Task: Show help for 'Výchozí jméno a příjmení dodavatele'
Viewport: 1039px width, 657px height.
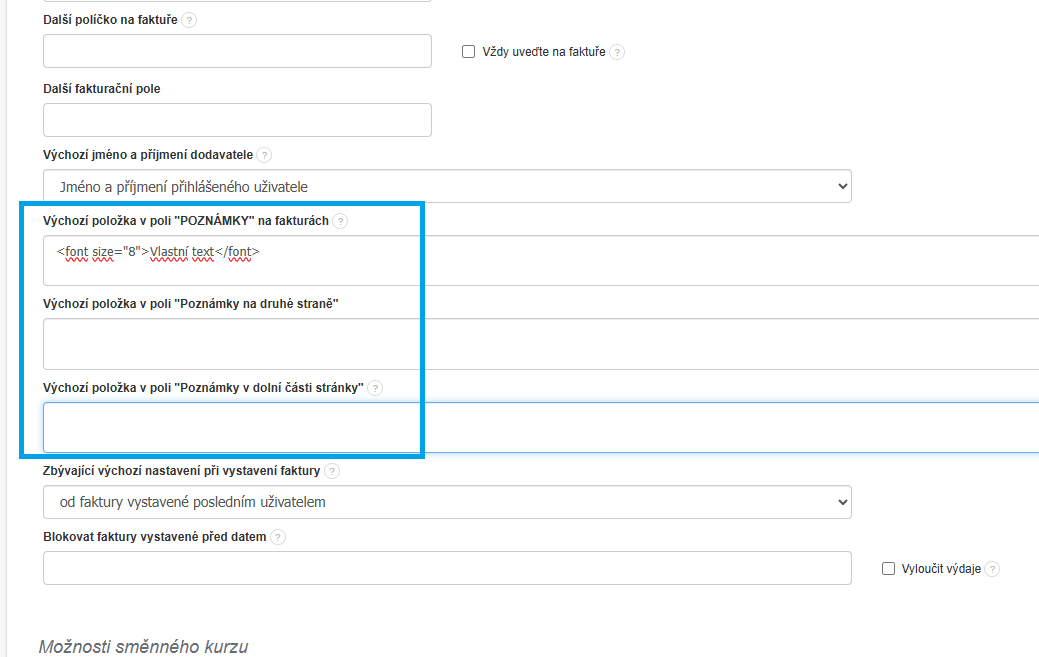Action: [264, 155]
